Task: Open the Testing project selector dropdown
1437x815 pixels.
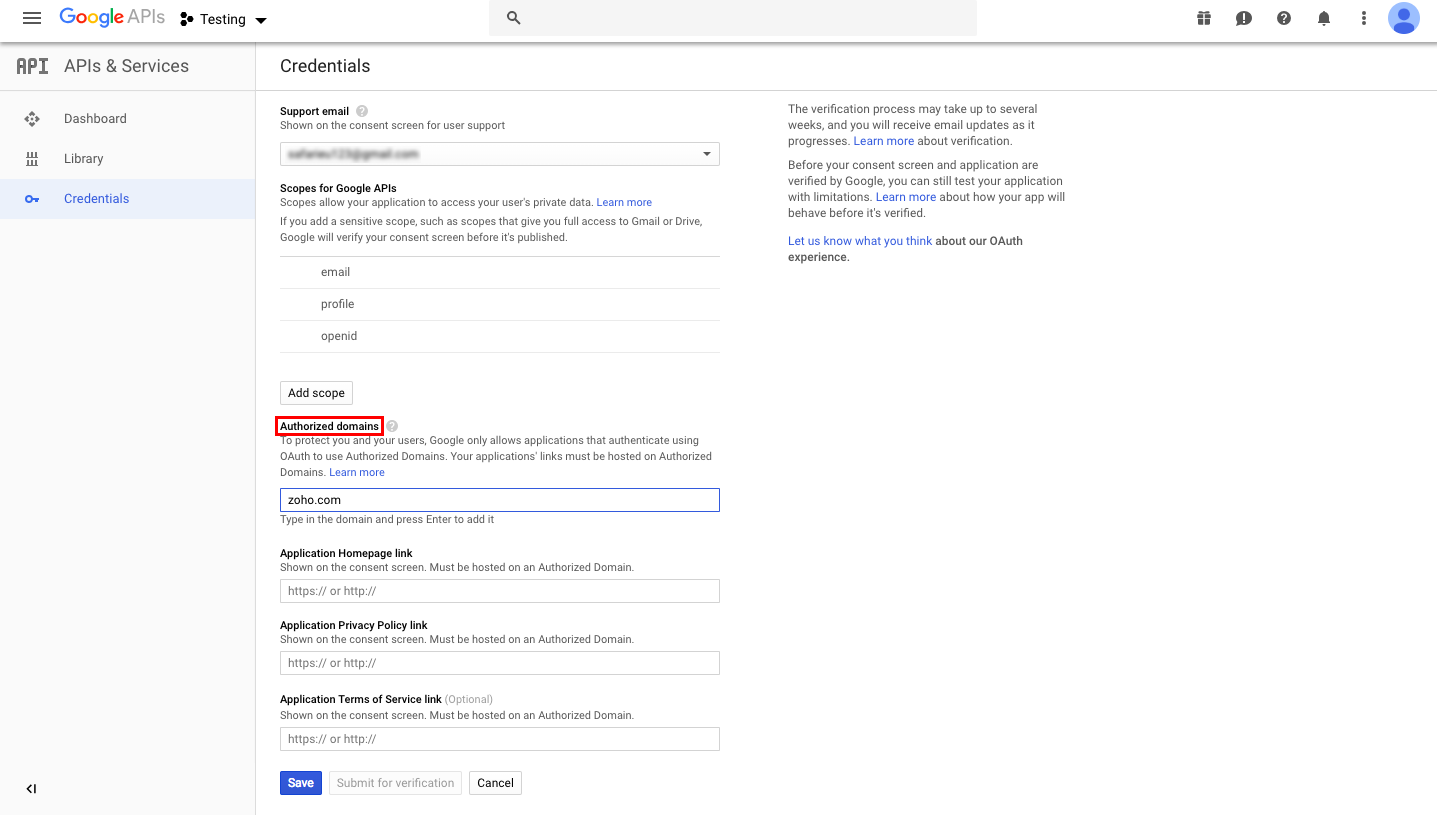Action: coord(224,19)
